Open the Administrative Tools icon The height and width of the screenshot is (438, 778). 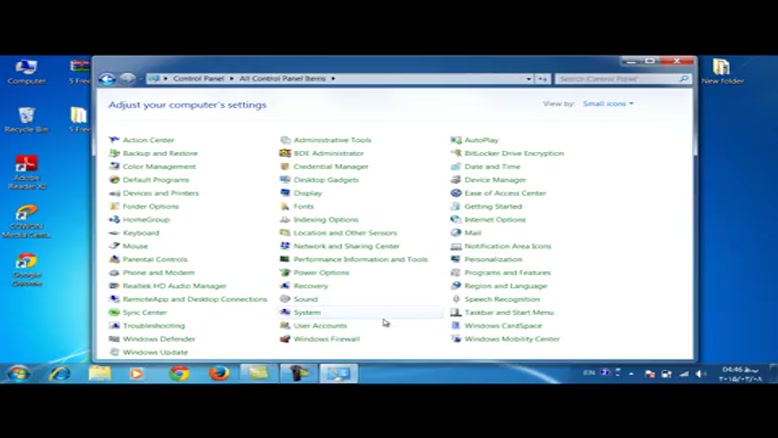click(285, 140)
